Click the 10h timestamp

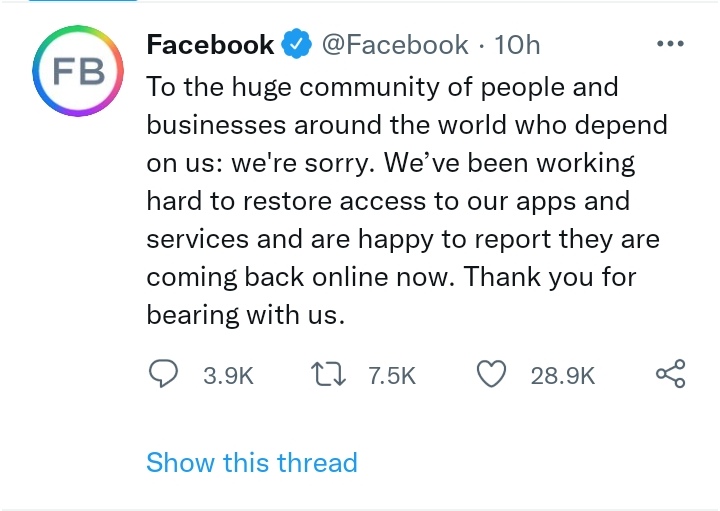(518, 45)
